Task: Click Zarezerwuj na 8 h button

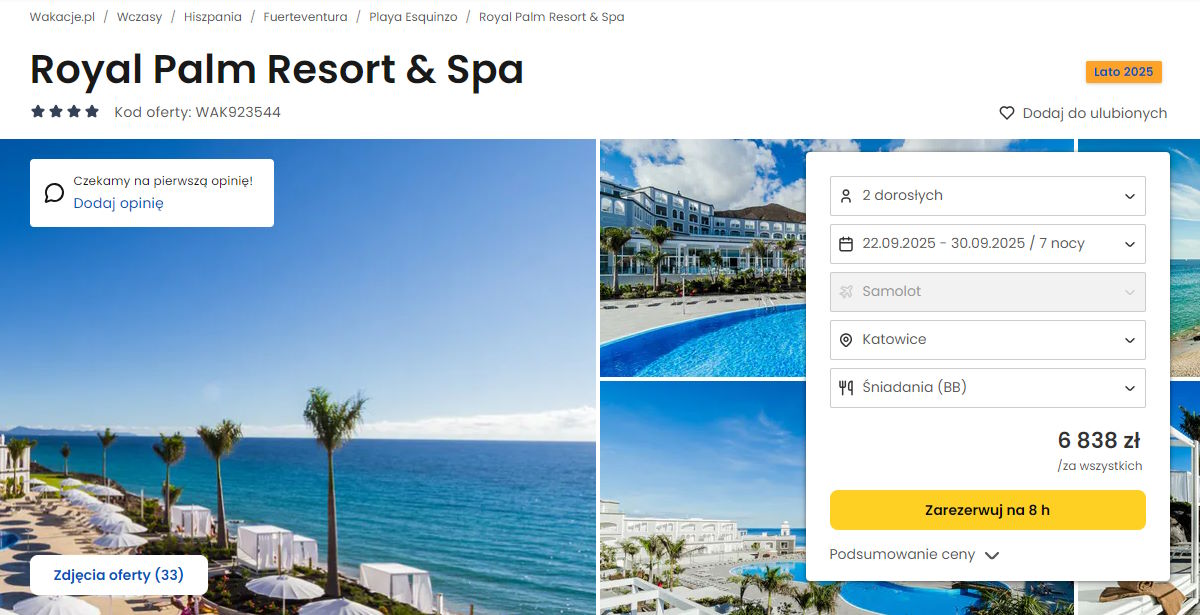Action: pyautogui.click(x=988, y=510)
